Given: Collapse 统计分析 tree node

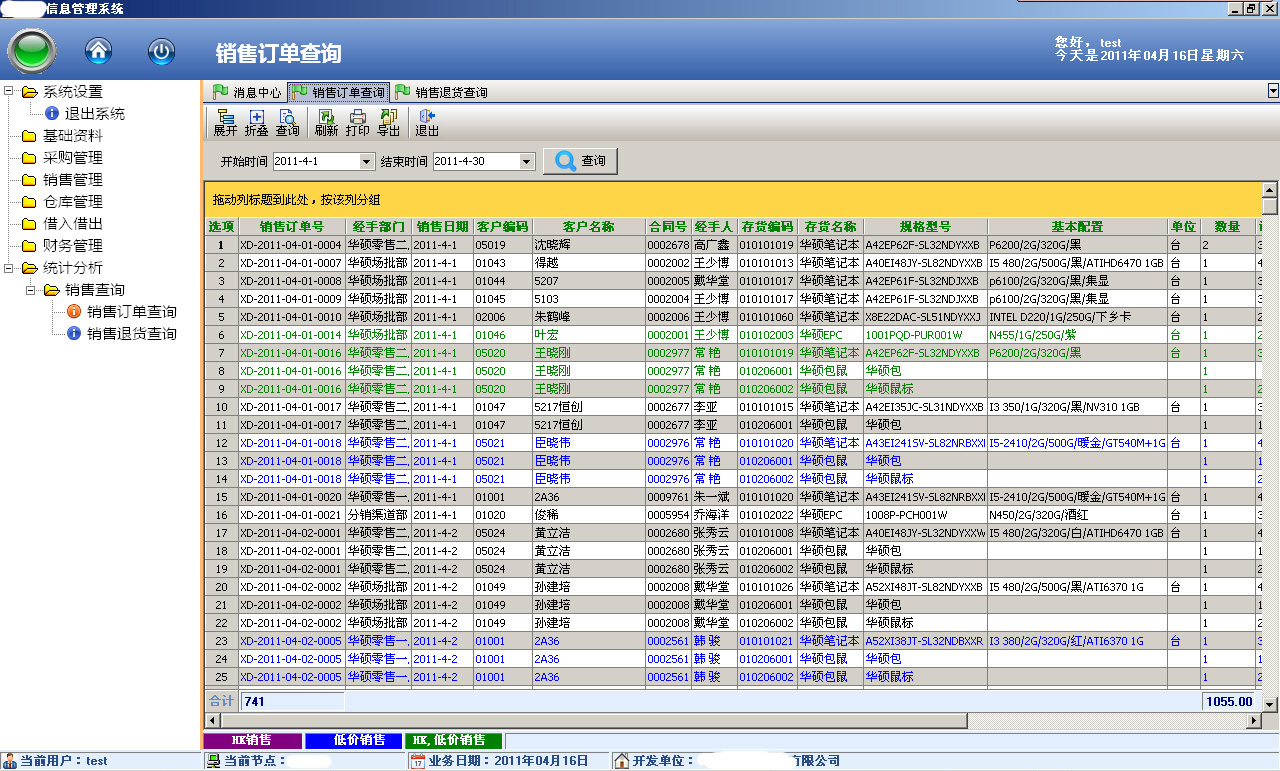Looking at the screenshot, I should click(8, 267).
